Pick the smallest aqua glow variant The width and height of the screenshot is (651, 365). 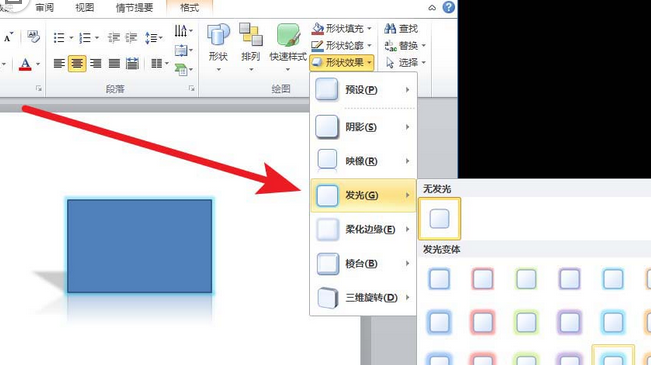pyautogui.click(x=613, y=279)
